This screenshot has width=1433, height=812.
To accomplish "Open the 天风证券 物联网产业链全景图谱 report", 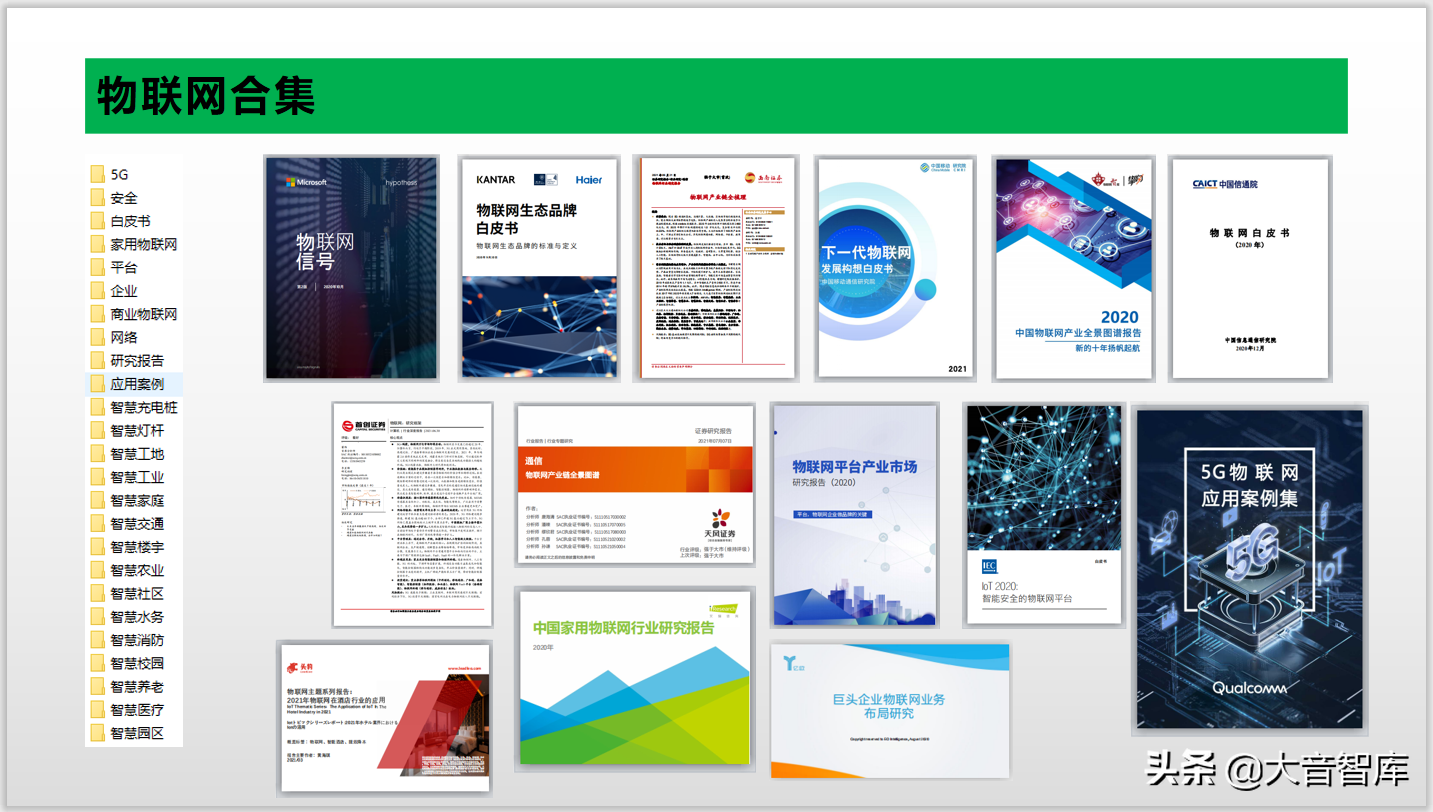I will 634,485.
